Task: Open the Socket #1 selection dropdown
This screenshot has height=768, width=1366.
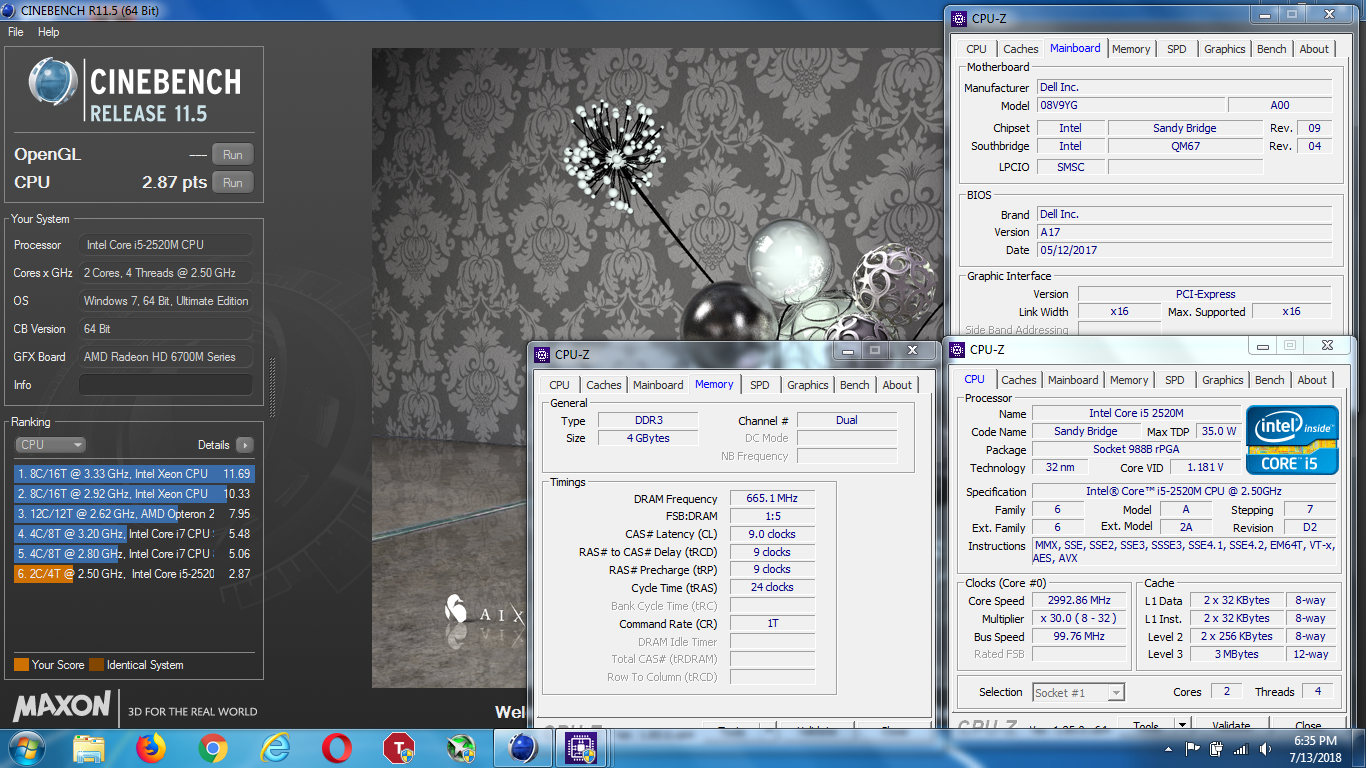Action: [x=1078, y=692]
